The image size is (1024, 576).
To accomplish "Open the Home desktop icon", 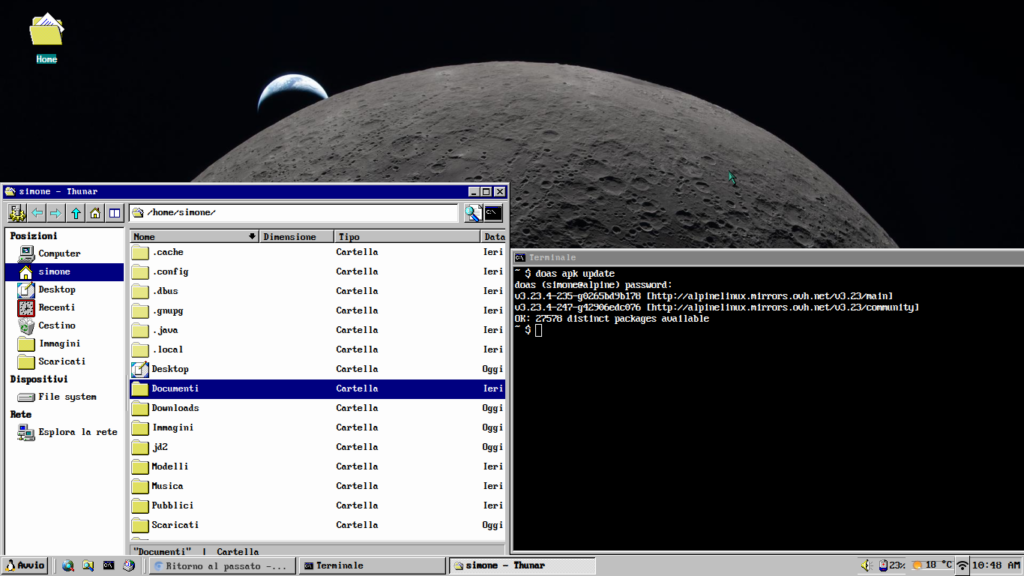I will (46, 39).
